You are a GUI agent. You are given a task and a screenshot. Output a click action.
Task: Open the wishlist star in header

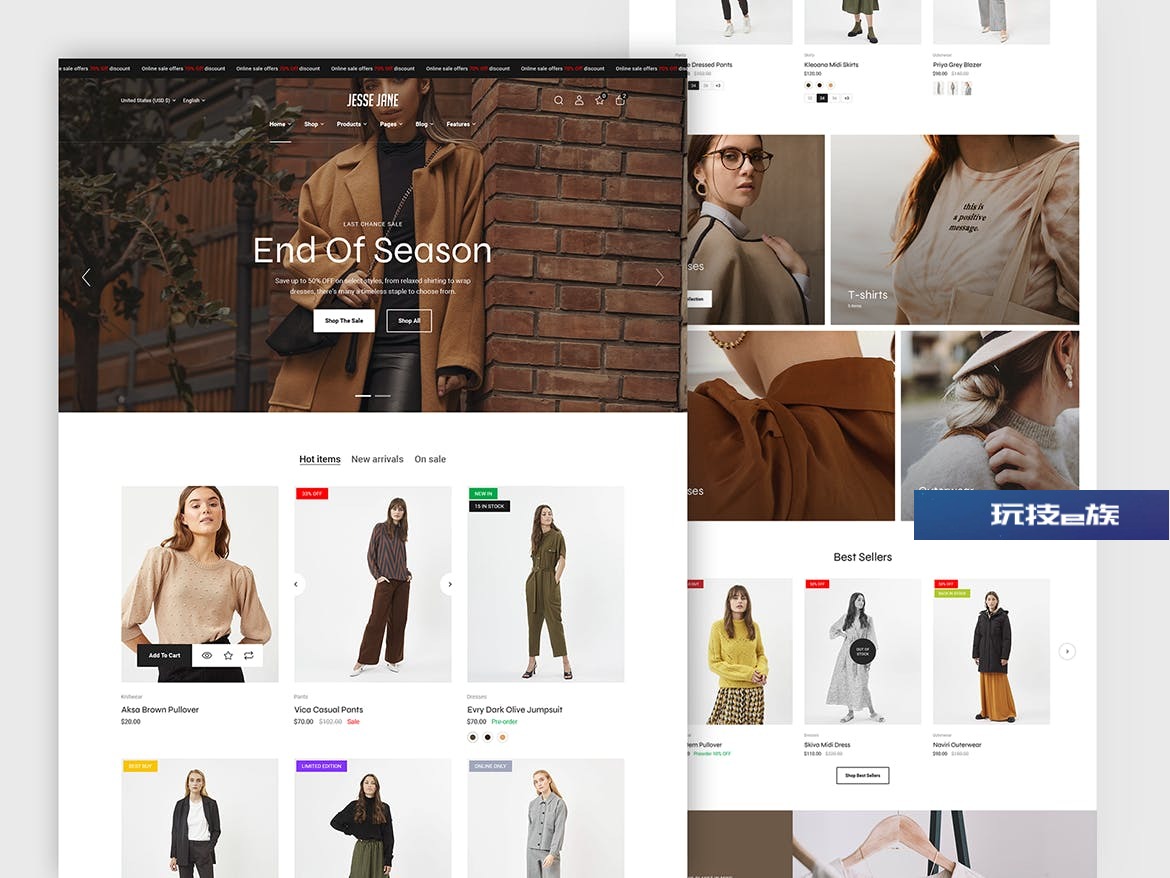coord(599,100)
